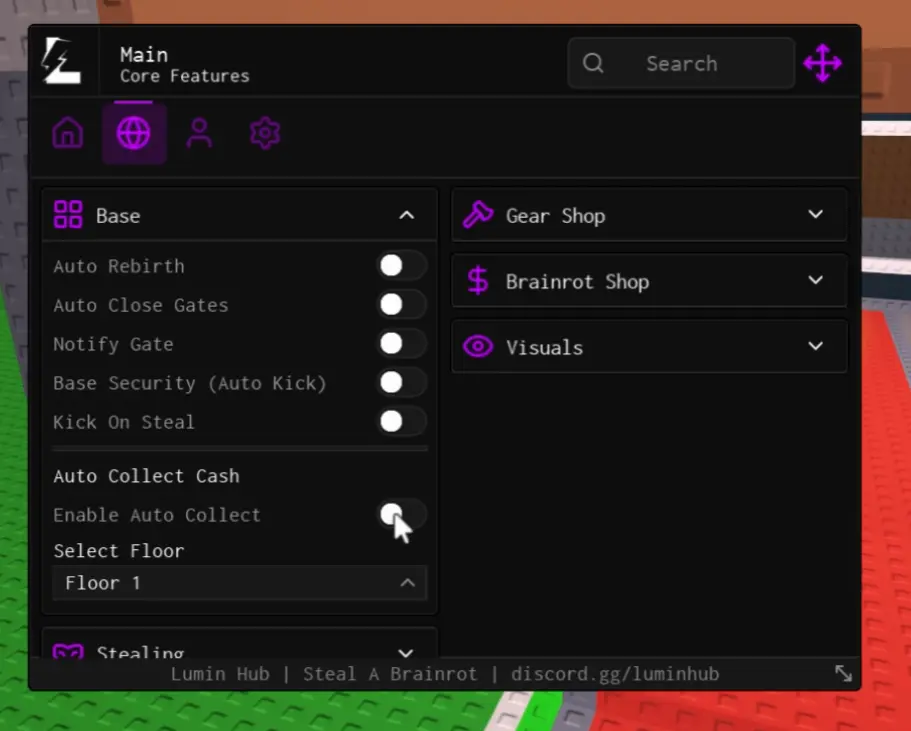This screenshot has width=911, height=731.
Task: Turn on Kick On Steal
Action: 401,422
